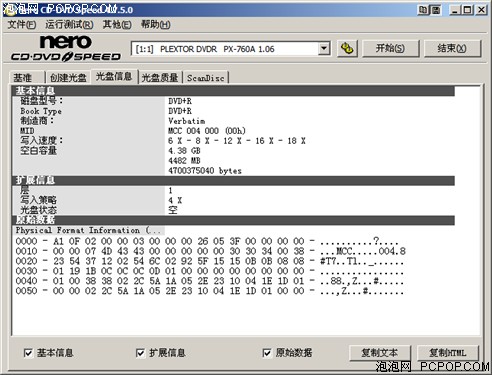
Task: Open the 帮助(H) menu
Action: click(x=155, y=24)
